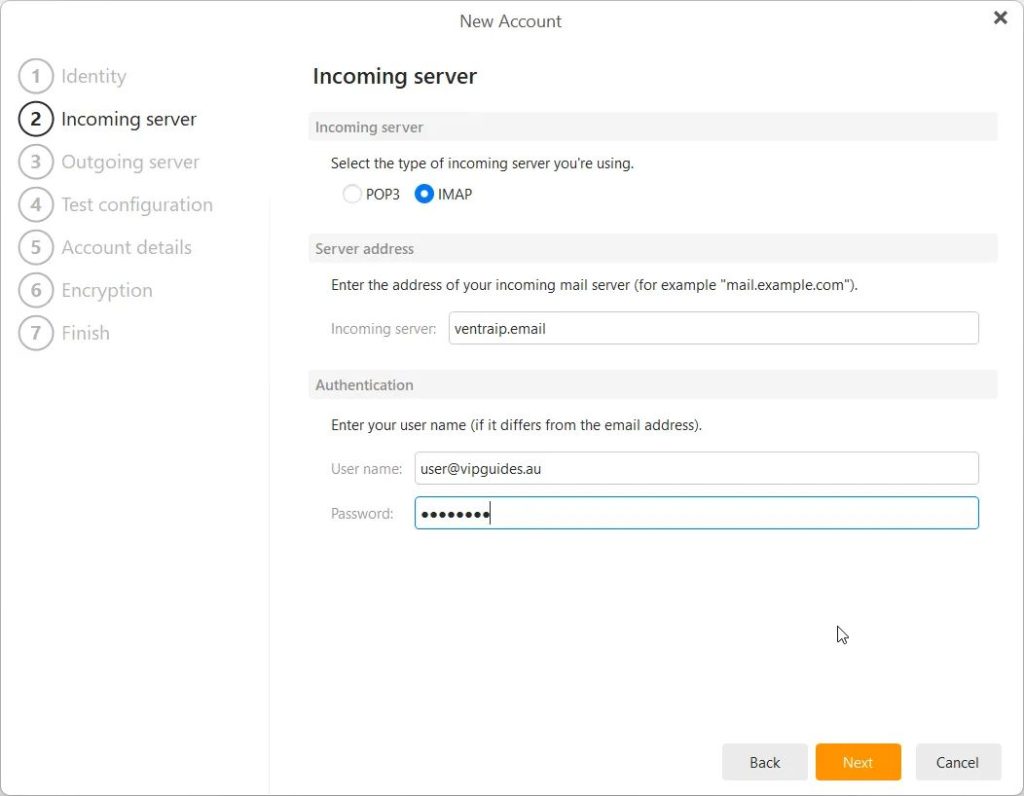Click the step 4 Test configuration circle icon
Screen dimensions: 1024x796
(x=36, y=204)
